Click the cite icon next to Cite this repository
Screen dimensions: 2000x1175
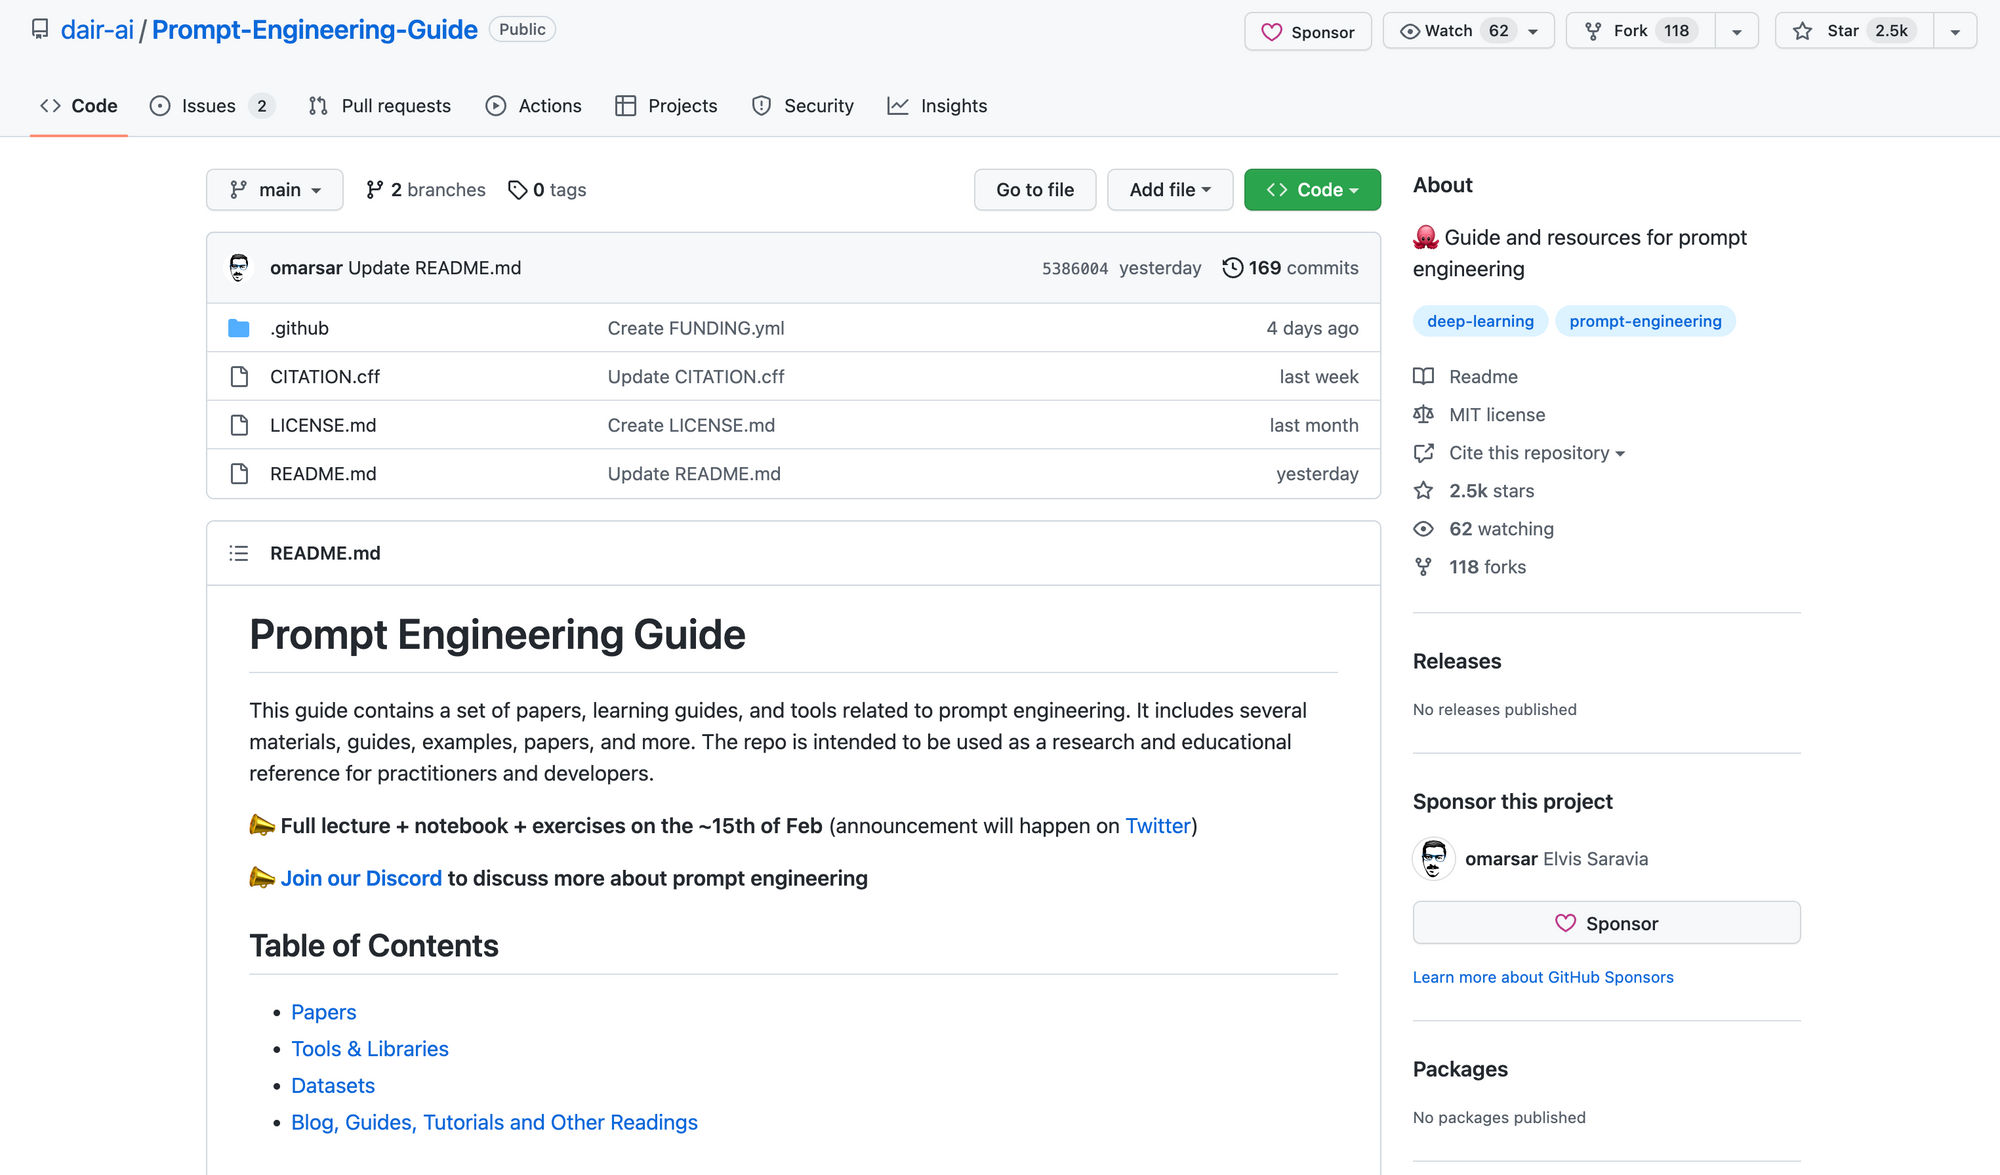[1423, 453]
